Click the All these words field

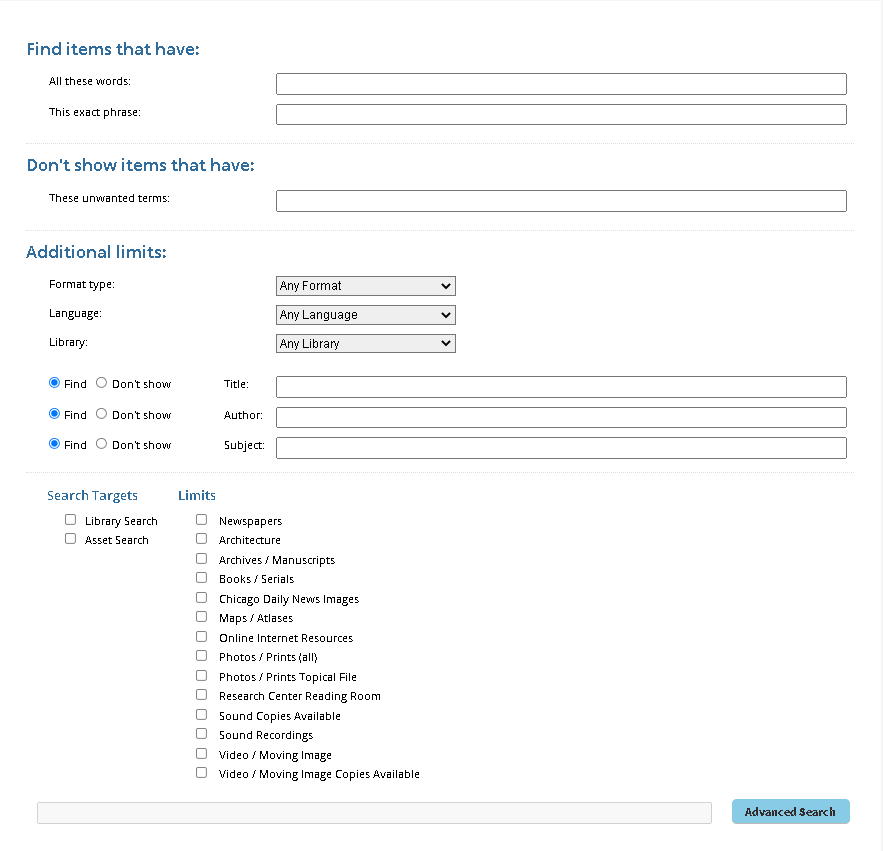tap(560, 83)
